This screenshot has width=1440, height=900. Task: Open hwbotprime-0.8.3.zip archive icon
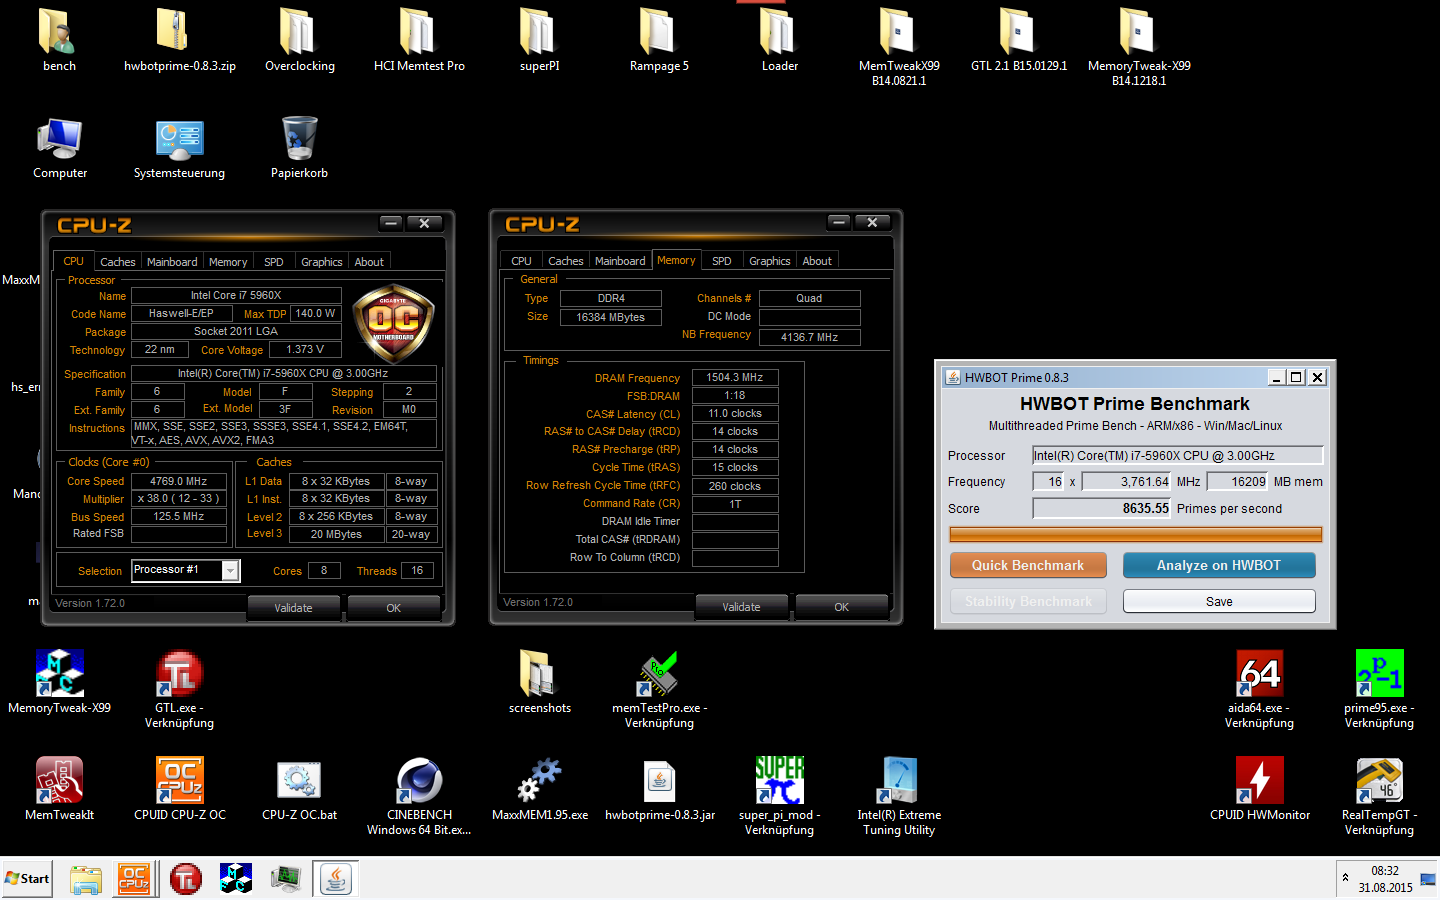[x=180, y=40]
